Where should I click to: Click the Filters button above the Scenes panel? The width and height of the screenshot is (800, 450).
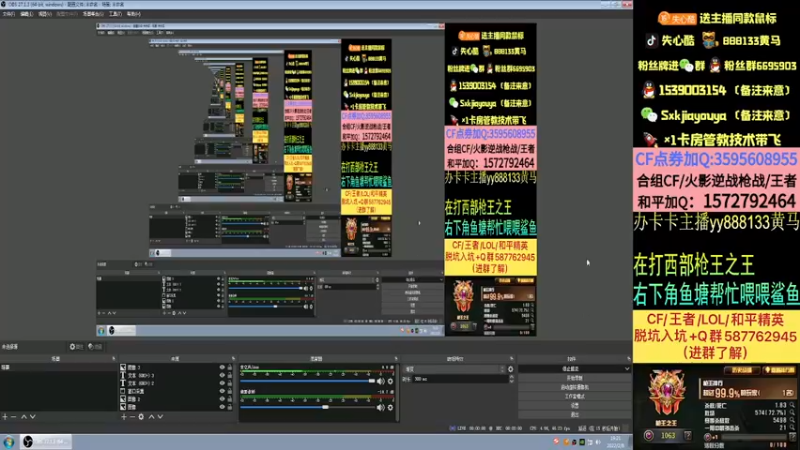(95, 347)
